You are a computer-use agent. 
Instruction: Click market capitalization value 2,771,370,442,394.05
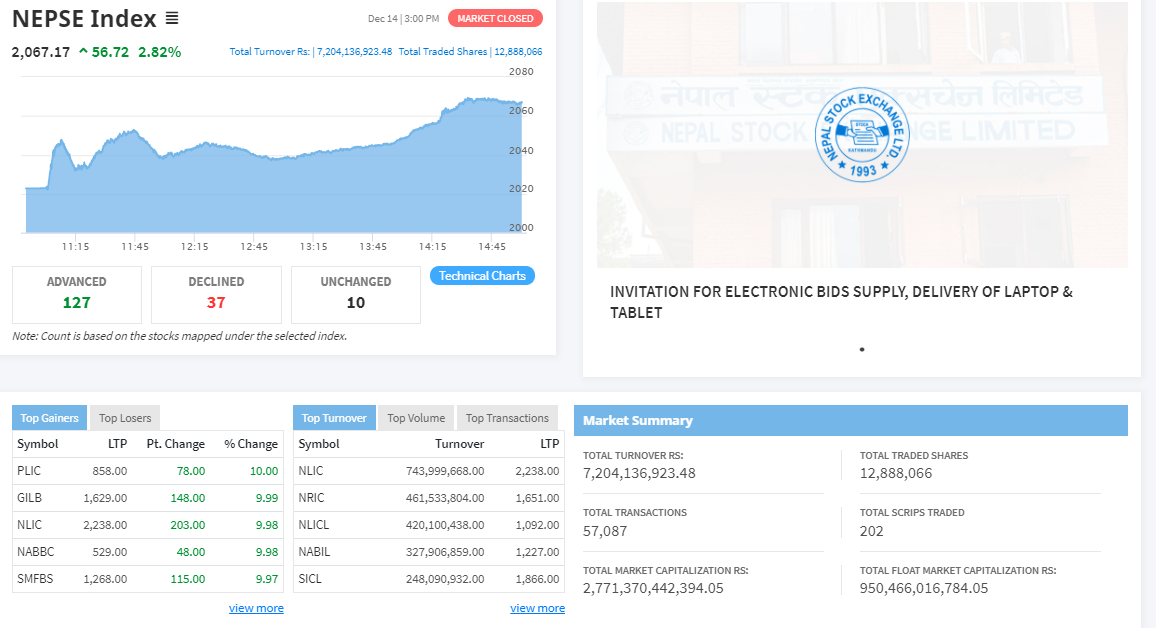(x=653, y=588)
